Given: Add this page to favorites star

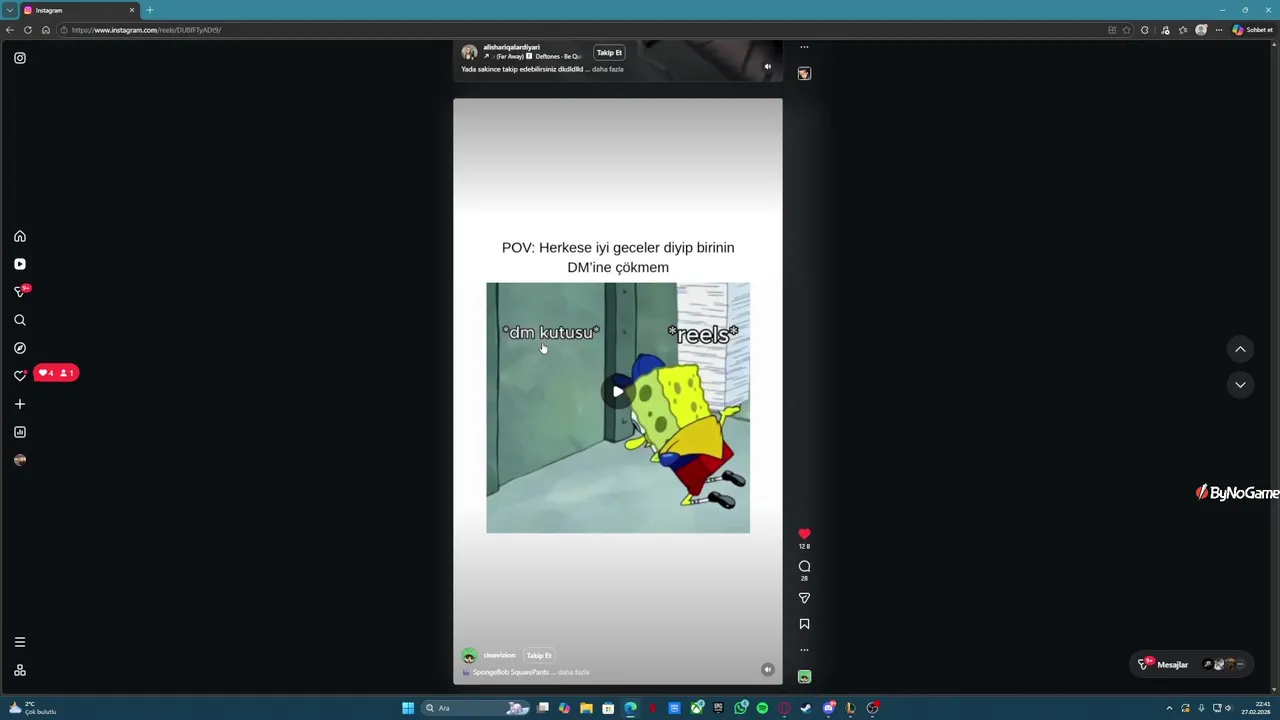Looking at the screenshot, I should 1127,30.
